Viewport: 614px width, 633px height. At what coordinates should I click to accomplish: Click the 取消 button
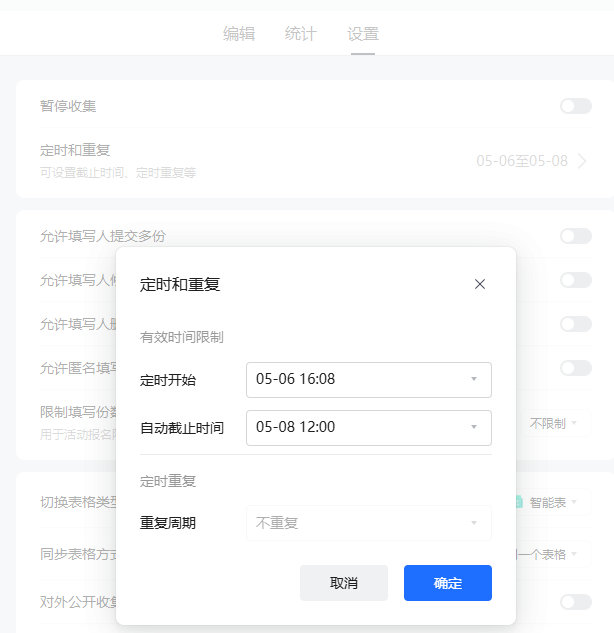(x=343, y=583)
